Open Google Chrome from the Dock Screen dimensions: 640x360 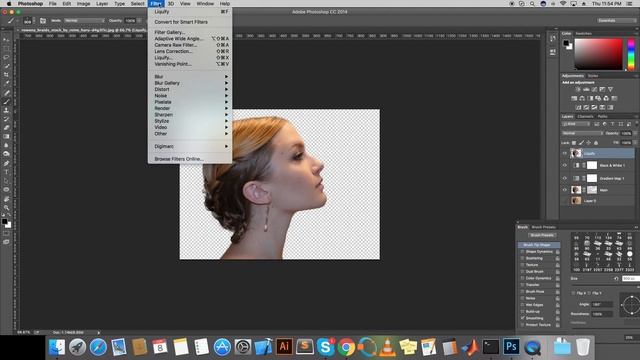tap(346, 347)
